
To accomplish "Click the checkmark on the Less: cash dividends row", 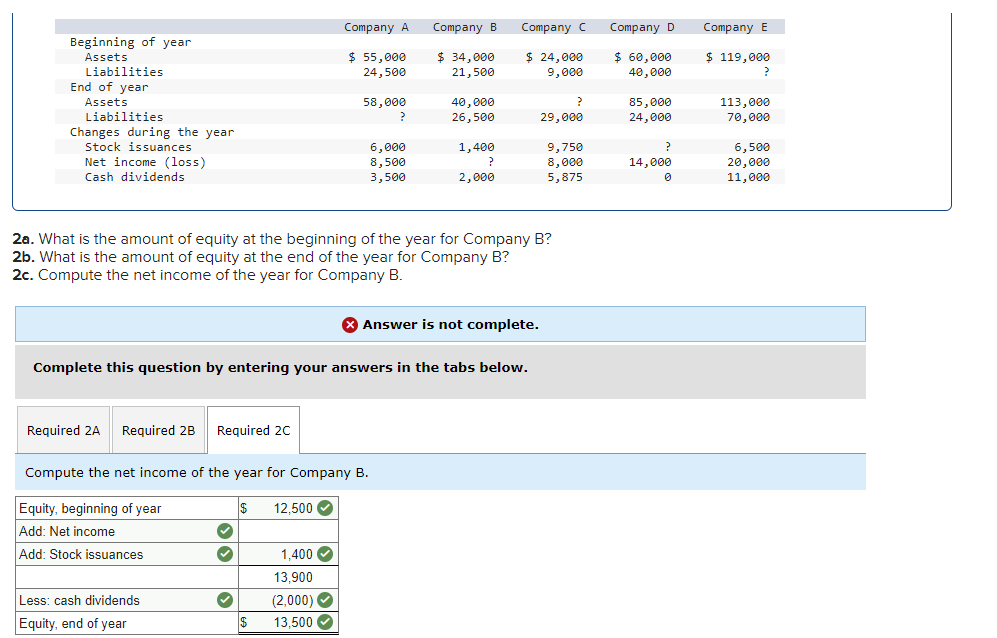I will click(224, 600).
